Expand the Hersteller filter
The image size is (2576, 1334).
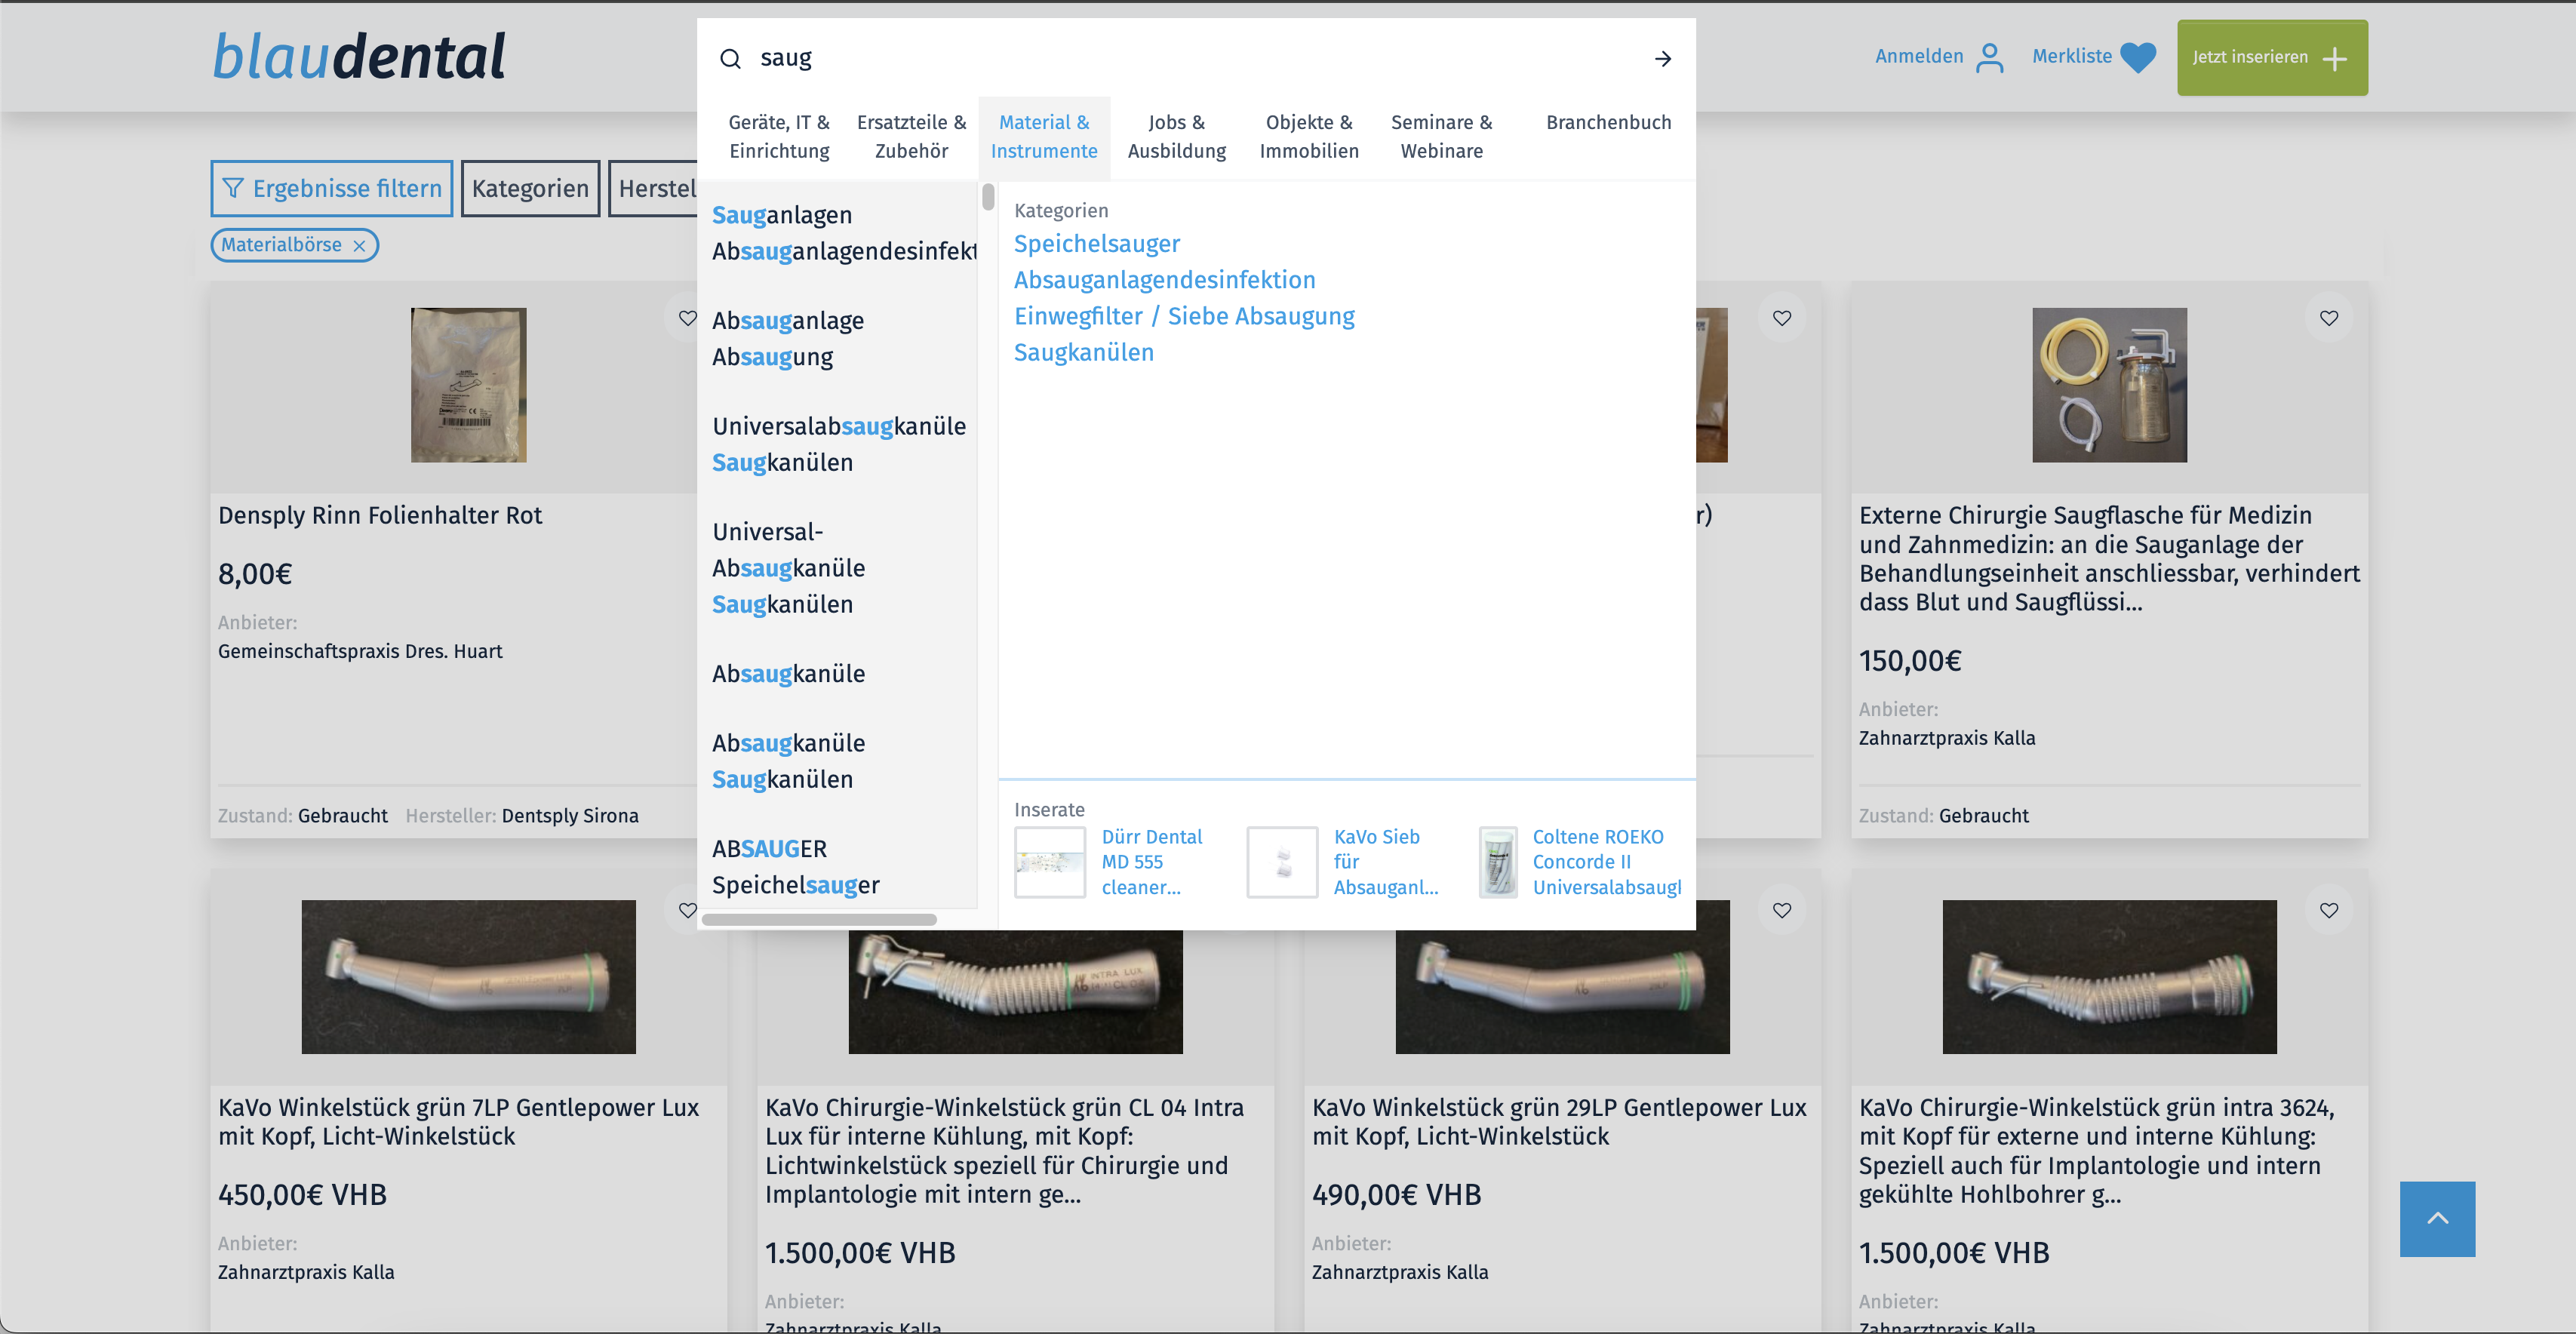click(654, 189)
